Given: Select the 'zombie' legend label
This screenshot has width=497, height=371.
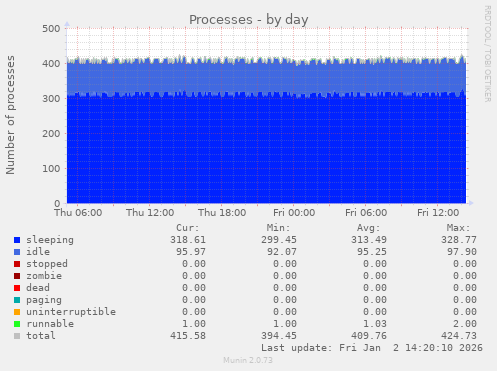Looking at the screenshot, I should coord(44,276).
